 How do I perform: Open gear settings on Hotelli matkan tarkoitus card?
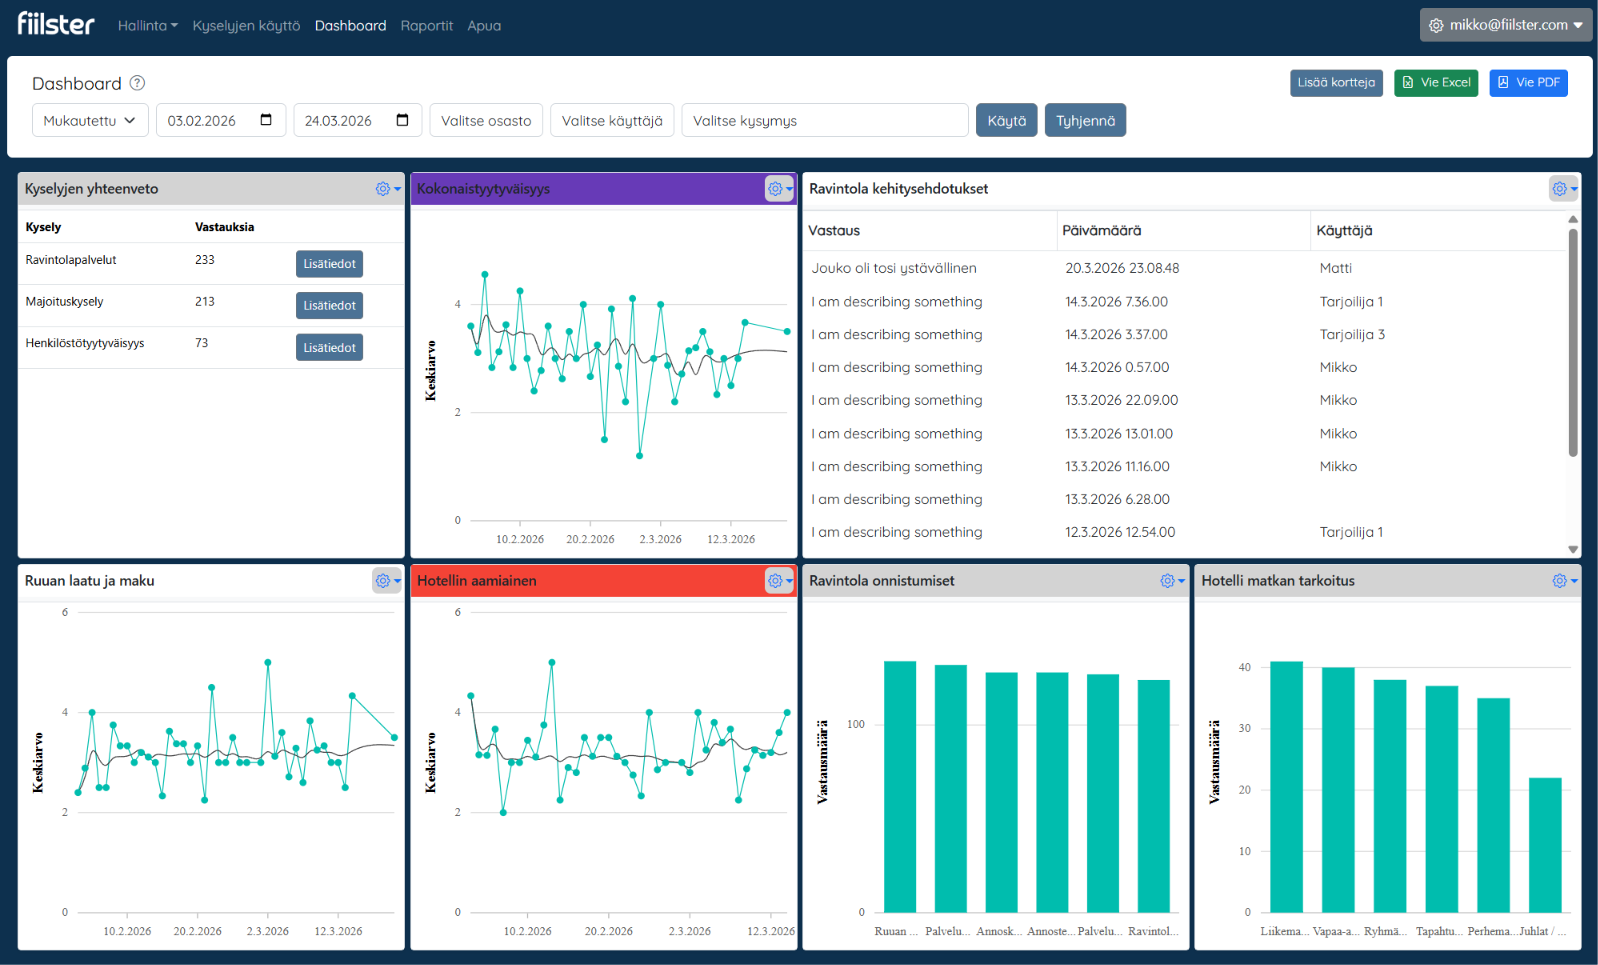1564,581
